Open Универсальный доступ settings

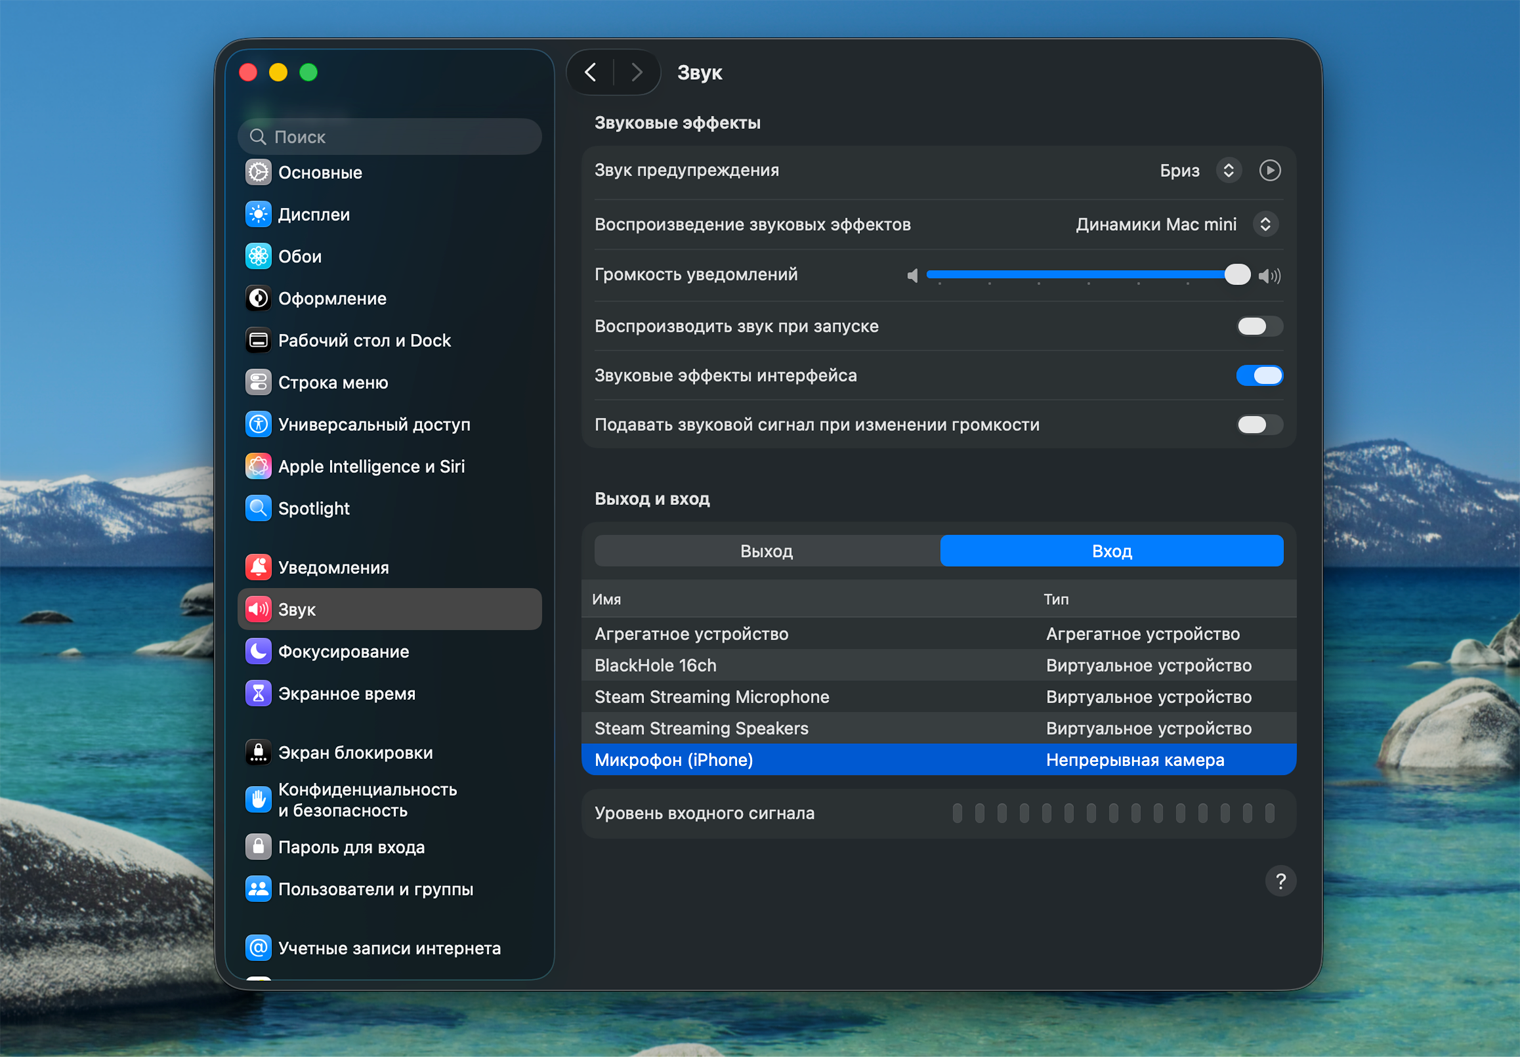tap(389, 424)
